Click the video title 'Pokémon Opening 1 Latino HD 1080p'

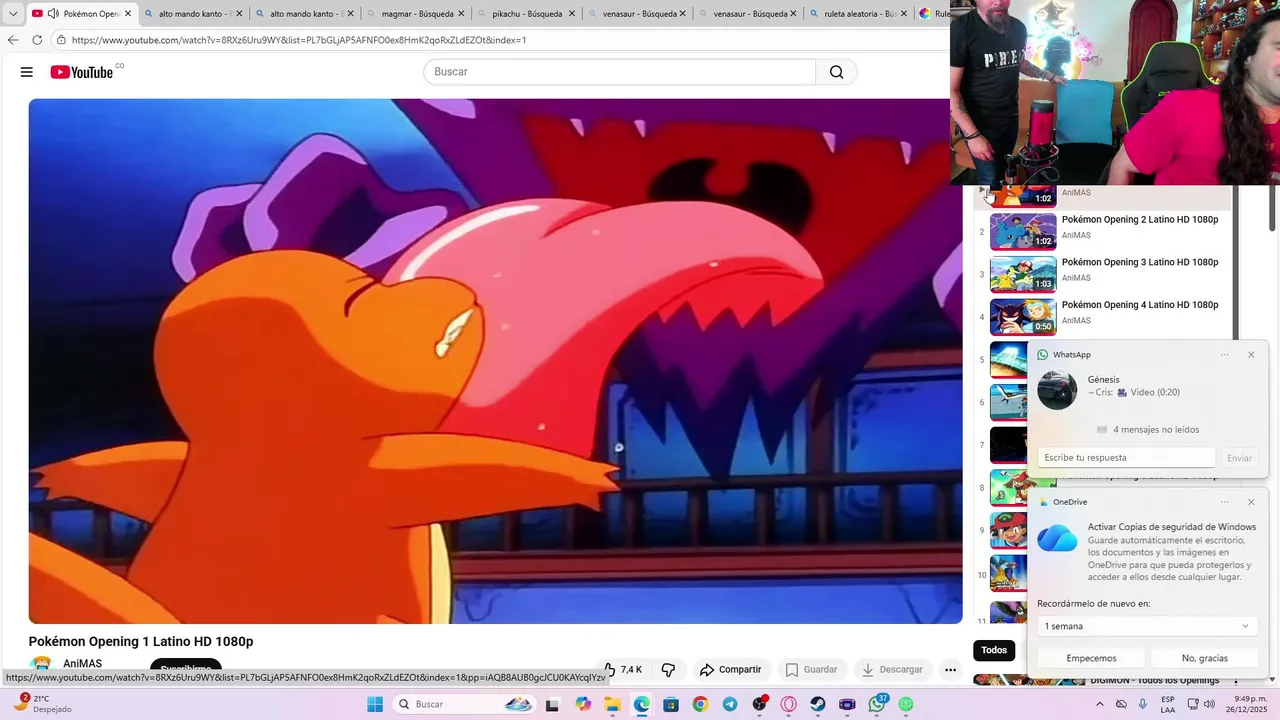click(141, 641)
